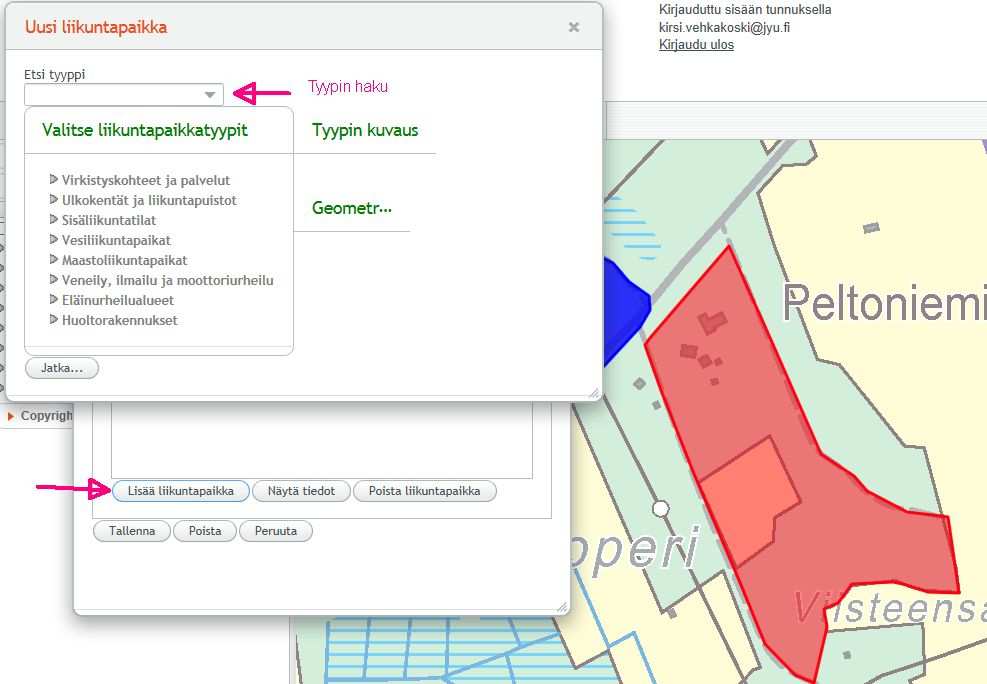Open the Tyypin kuvaus tab

click(x=365, y=130)
